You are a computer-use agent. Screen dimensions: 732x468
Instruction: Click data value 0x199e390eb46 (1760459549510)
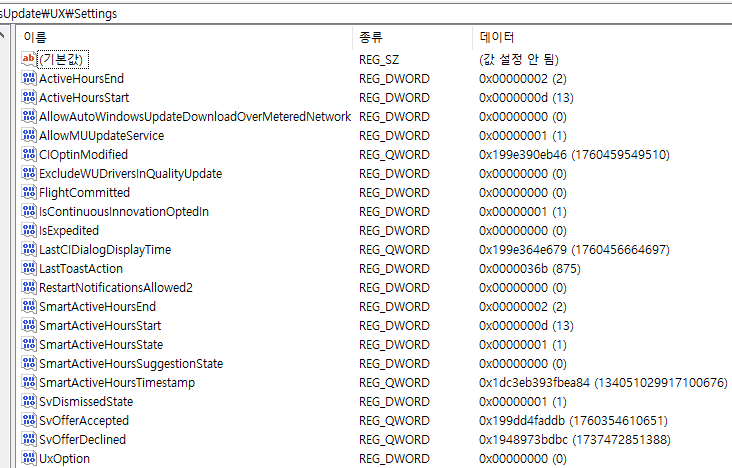[x=574, y=155]
